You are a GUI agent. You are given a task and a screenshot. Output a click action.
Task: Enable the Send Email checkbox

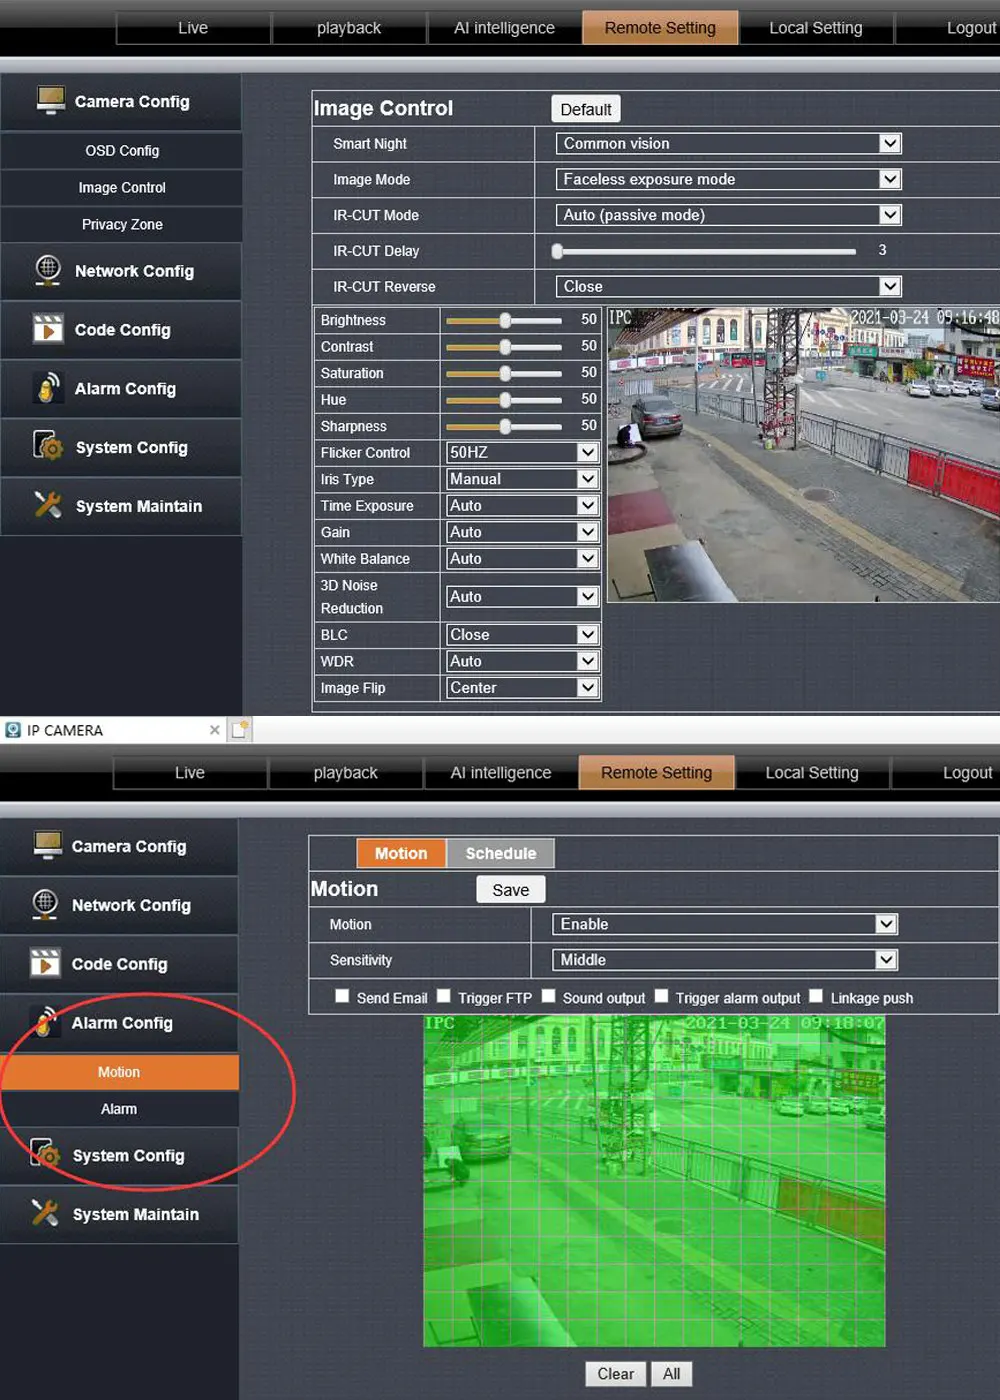pos(342,996)
